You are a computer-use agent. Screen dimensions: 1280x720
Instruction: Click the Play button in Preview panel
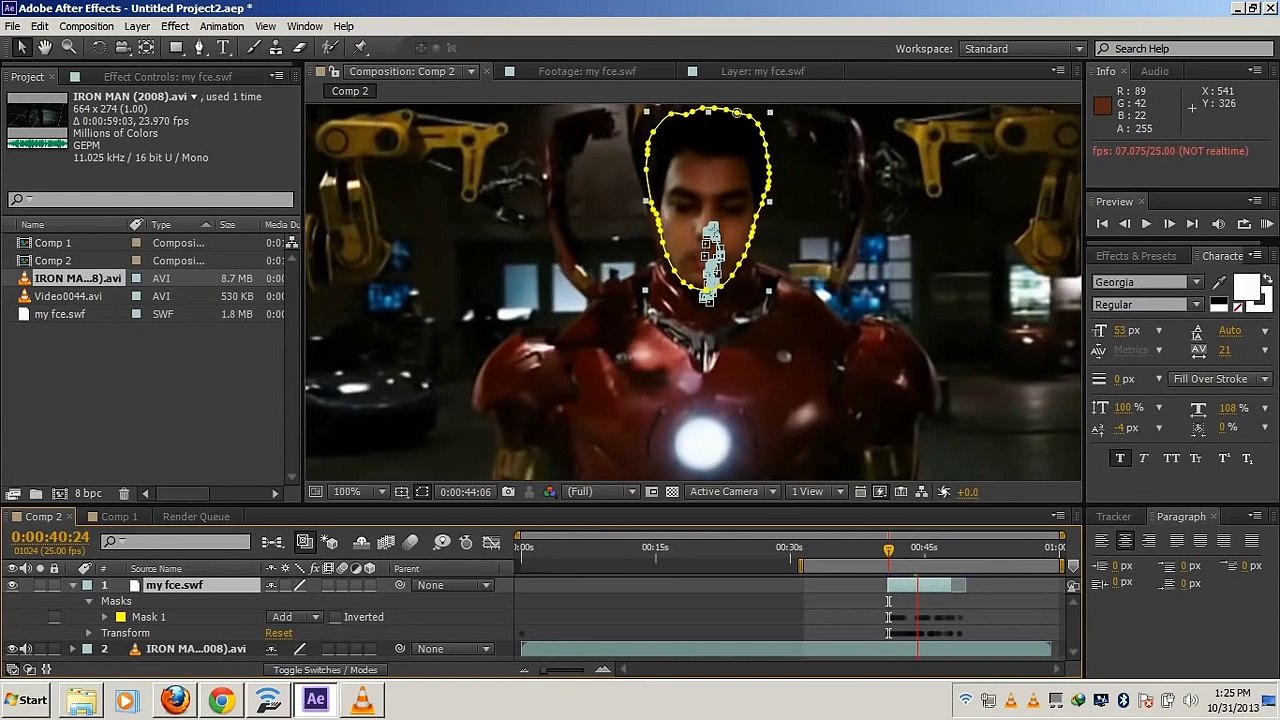coord(1146,224)
